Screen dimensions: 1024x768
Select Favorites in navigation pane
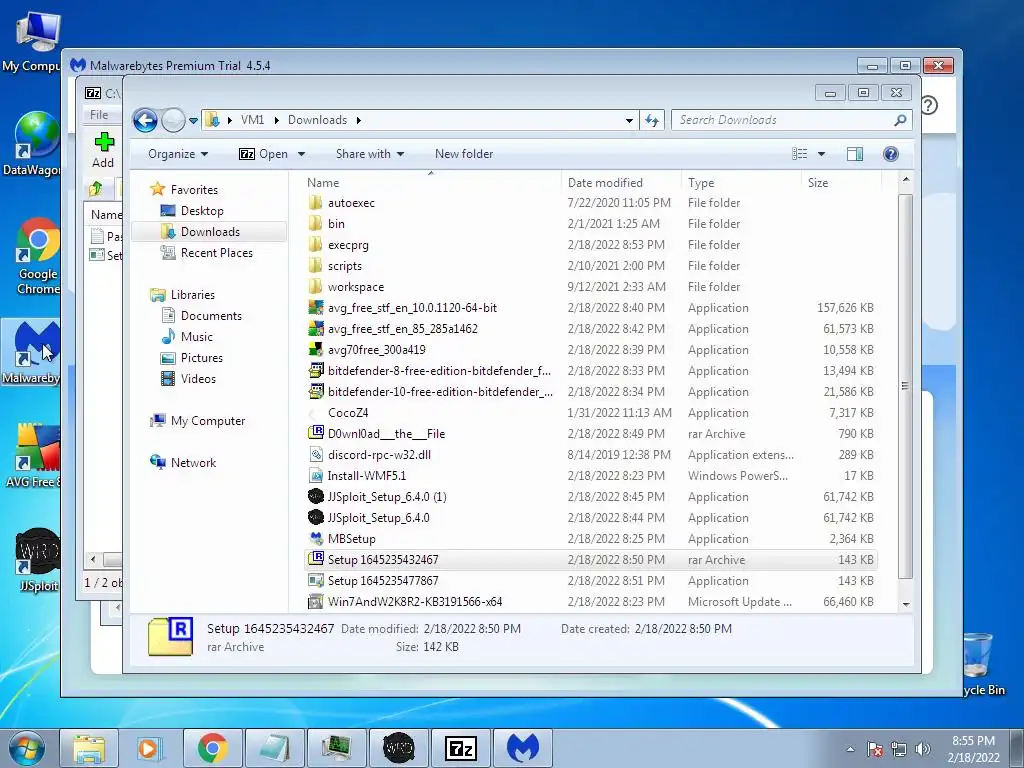[194, 189]
